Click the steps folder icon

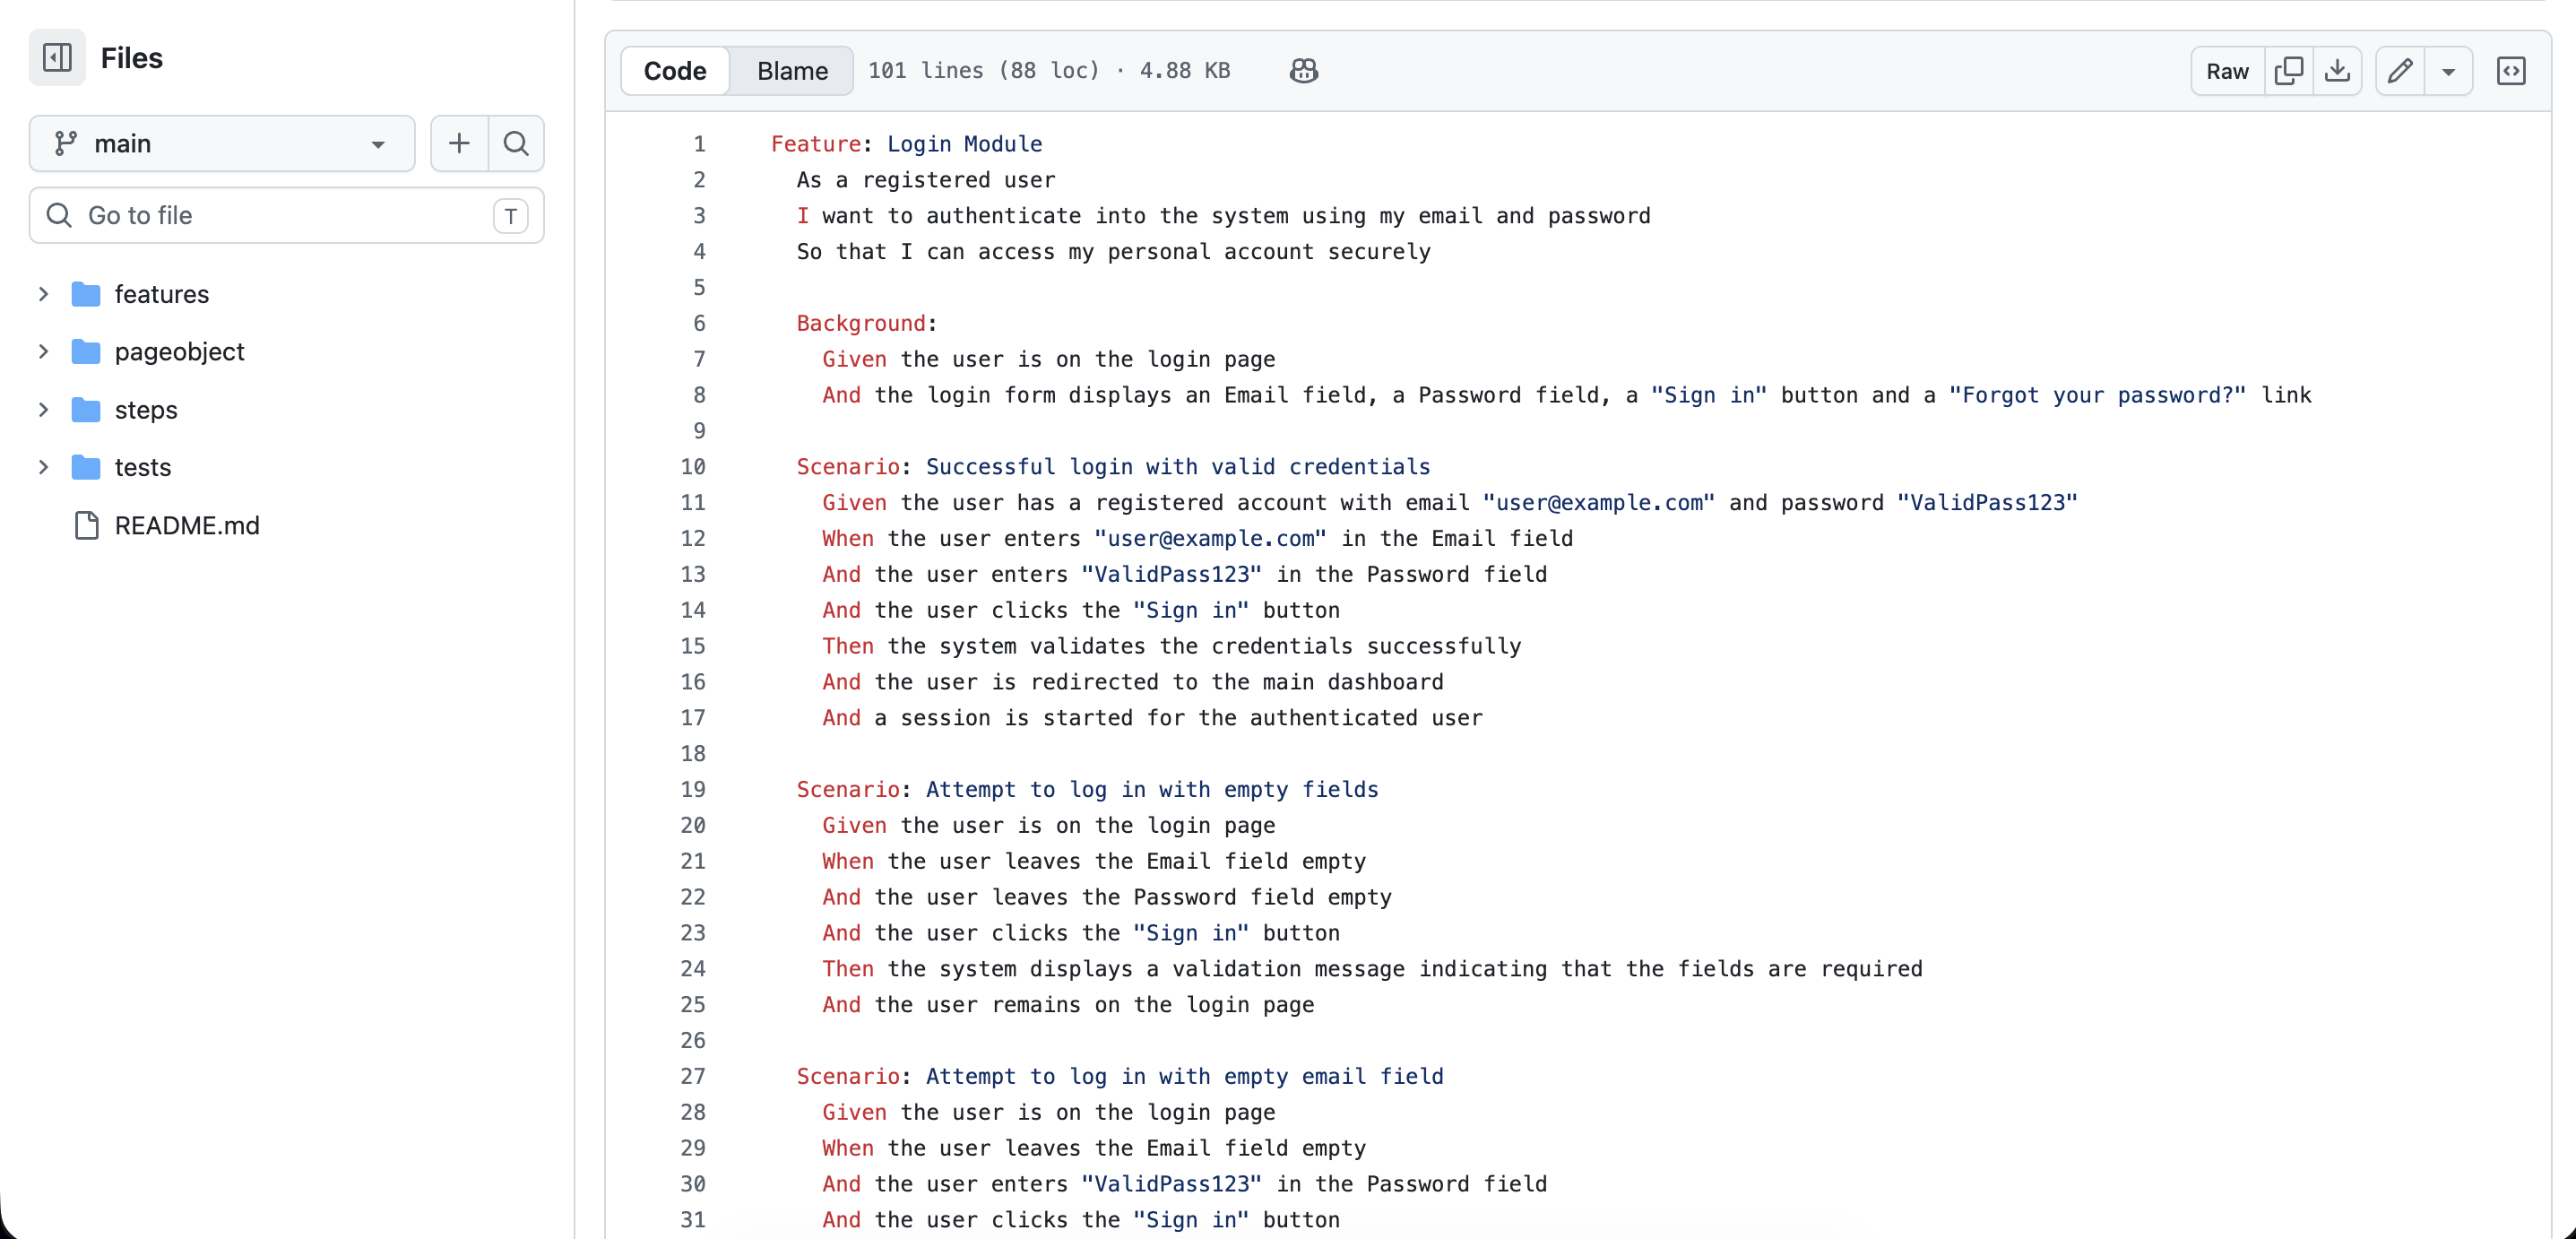(87, 410)
